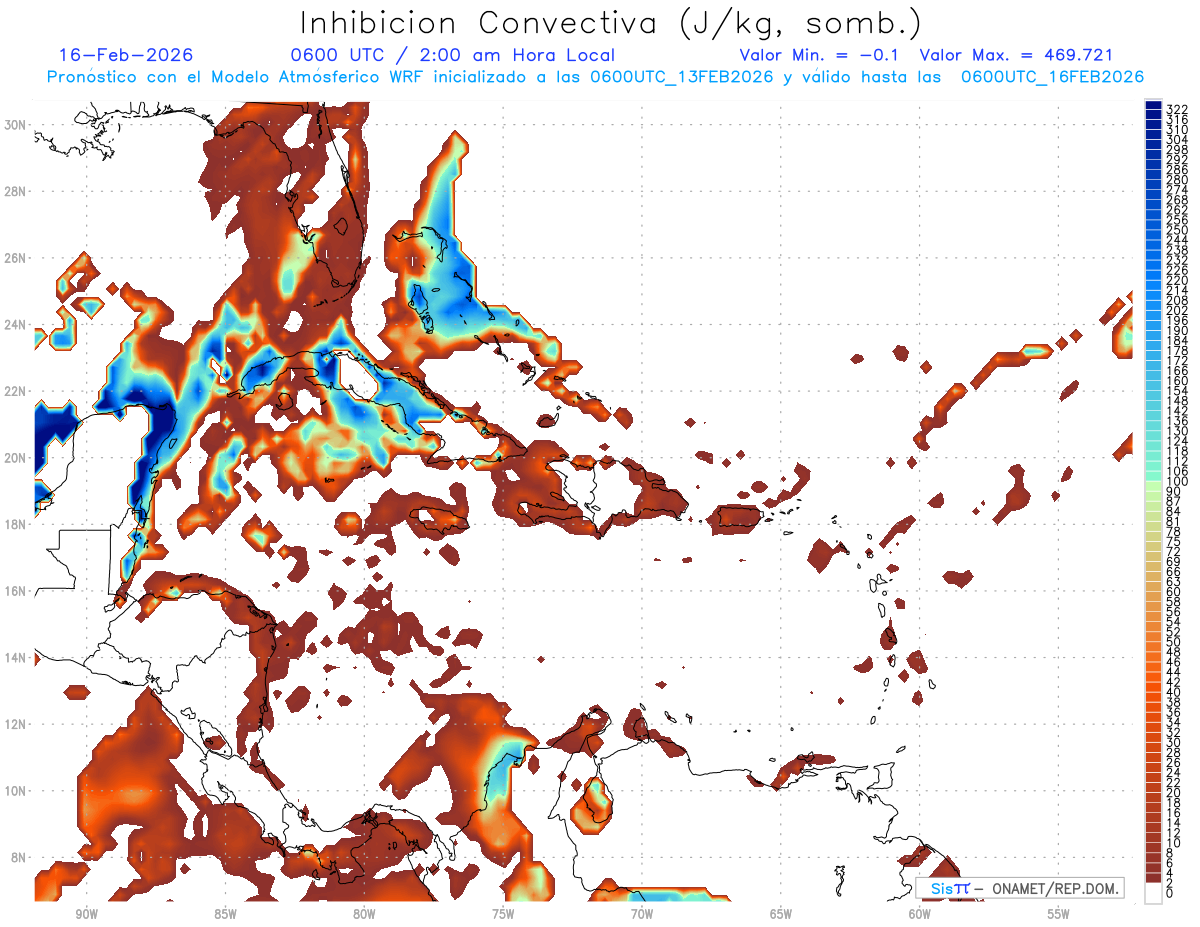Click the colorbar value '202'
The image size is (1200, 927).
pyautogui.click(x=1177, y=310)
